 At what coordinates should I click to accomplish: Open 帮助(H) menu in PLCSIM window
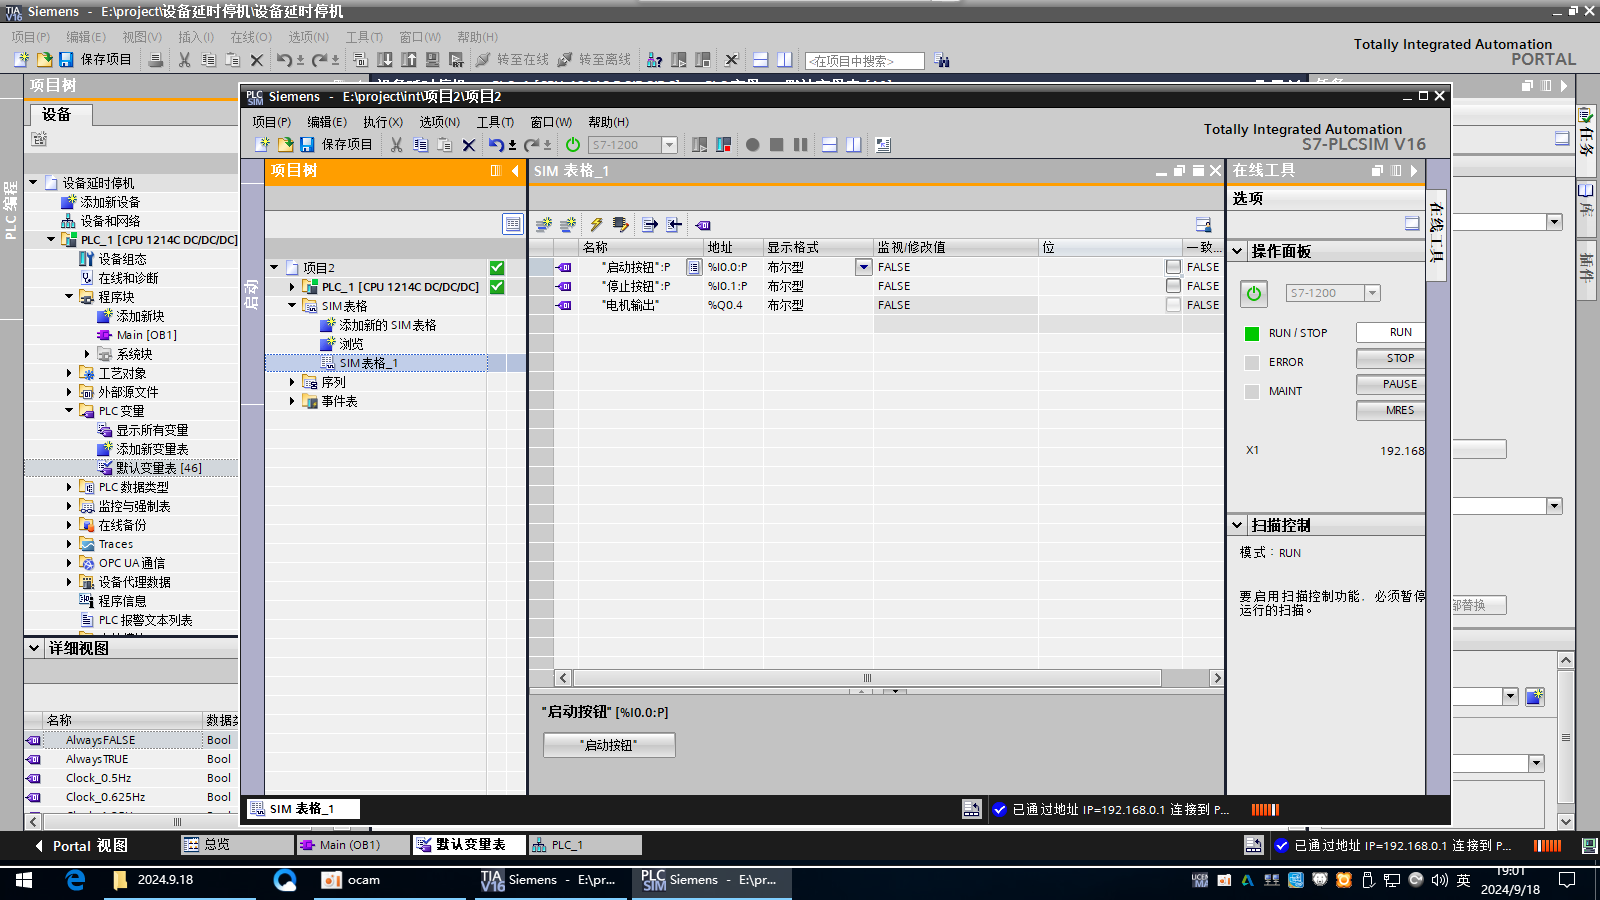(608, 122)
